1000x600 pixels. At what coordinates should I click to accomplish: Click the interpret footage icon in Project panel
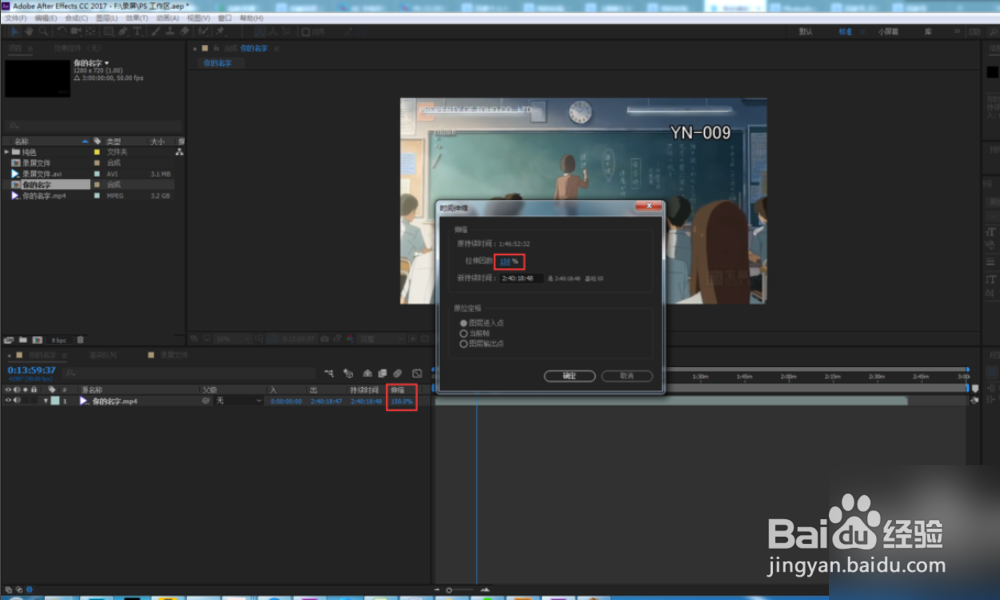[9, 340]
